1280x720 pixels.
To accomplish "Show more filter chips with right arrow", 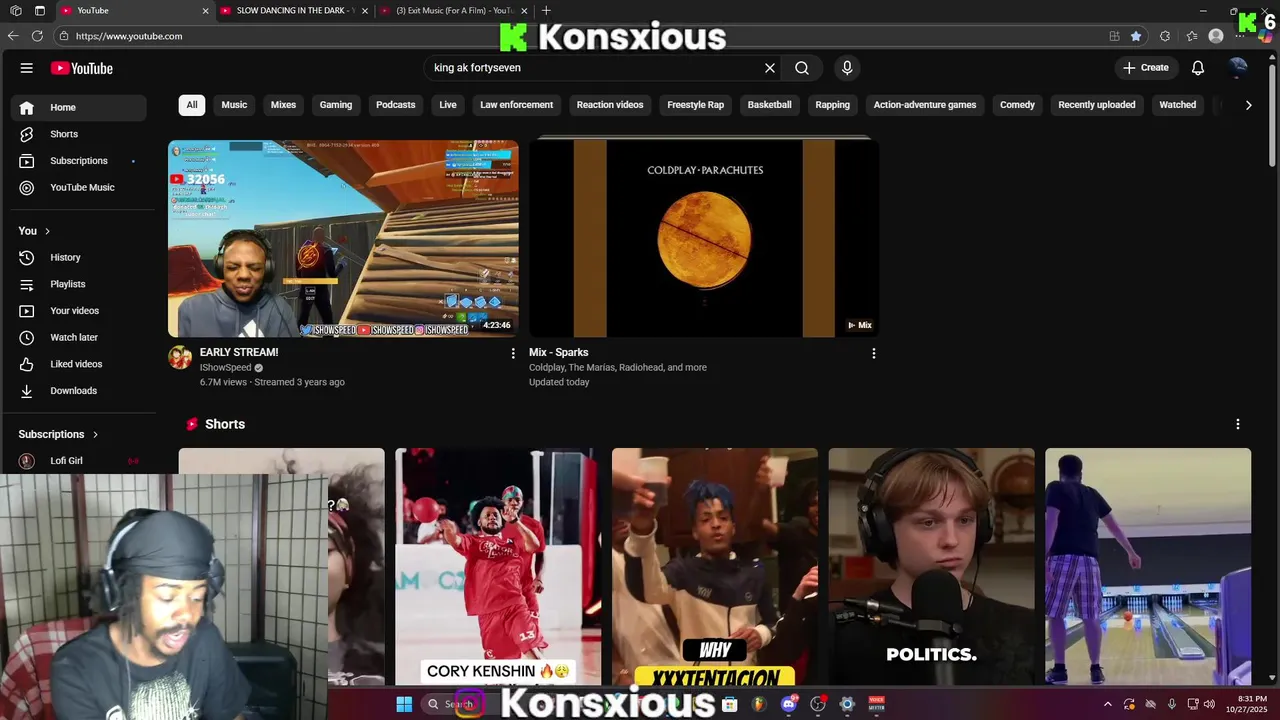I will click(x=1248, y=105).
